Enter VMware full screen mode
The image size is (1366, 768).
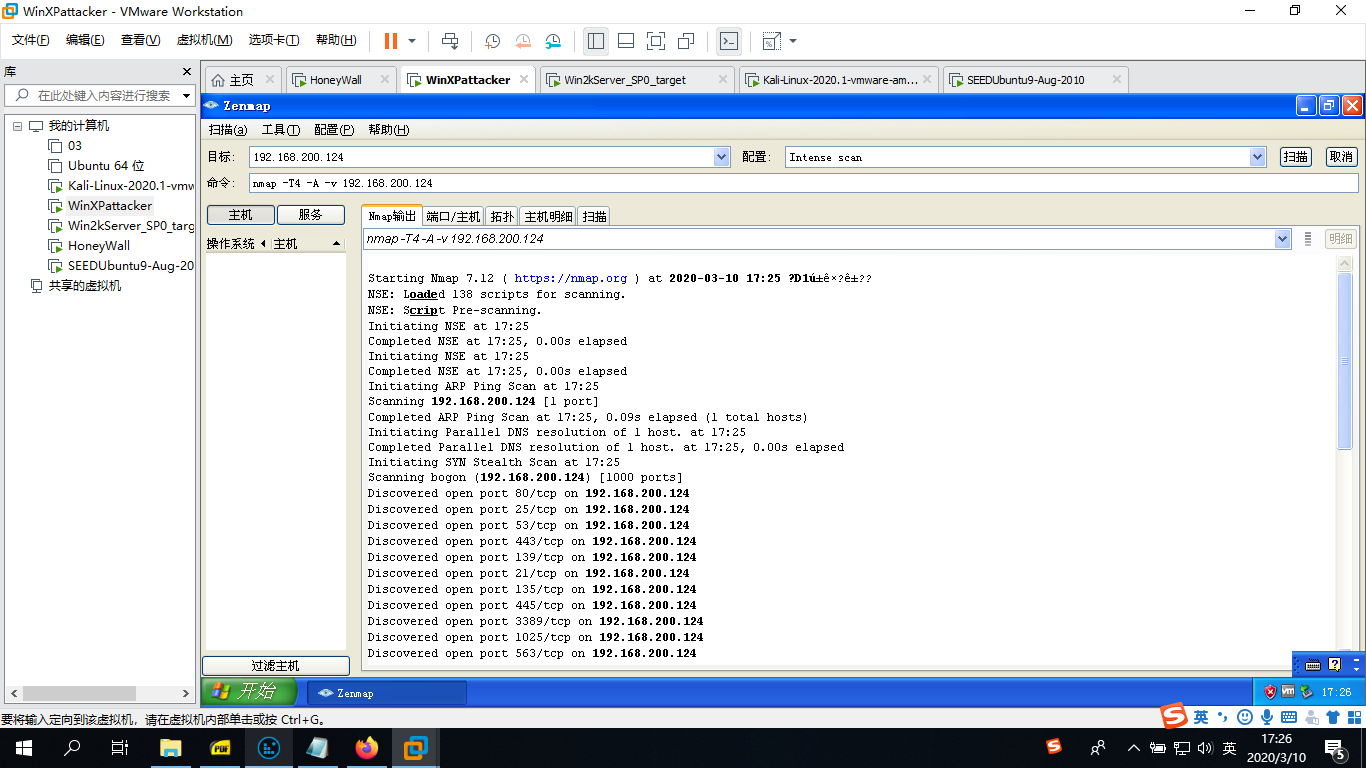coord(656,41)
